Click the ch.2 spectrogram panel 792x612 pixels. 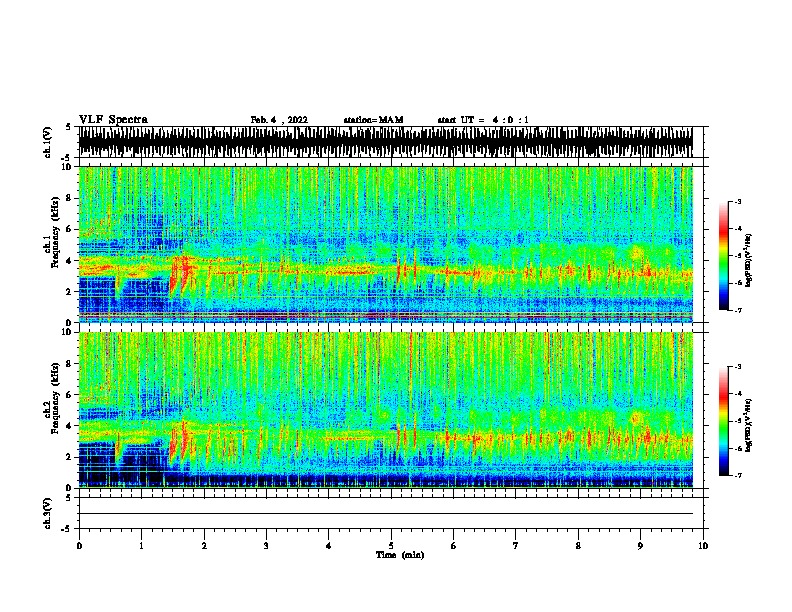[x=385, y=410]
